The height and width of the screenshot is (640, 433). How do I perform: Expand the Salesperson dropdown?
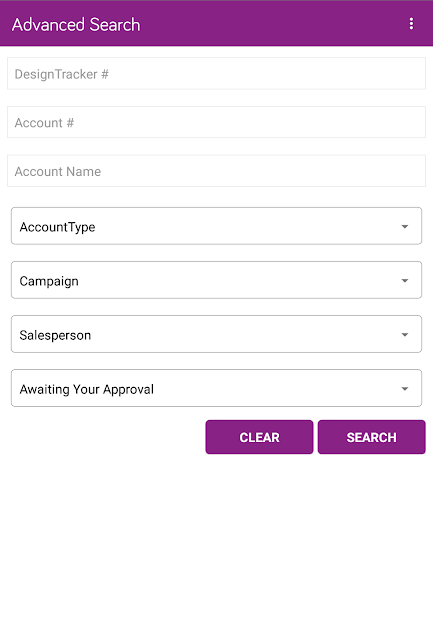[x=216, y=334]
